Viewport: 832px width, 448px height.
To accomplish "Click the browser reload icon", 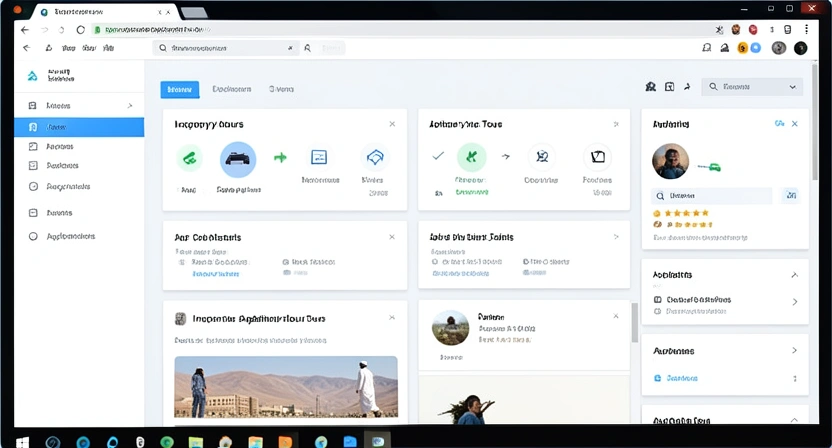I will pyautogui.click(x=81, y=30).
